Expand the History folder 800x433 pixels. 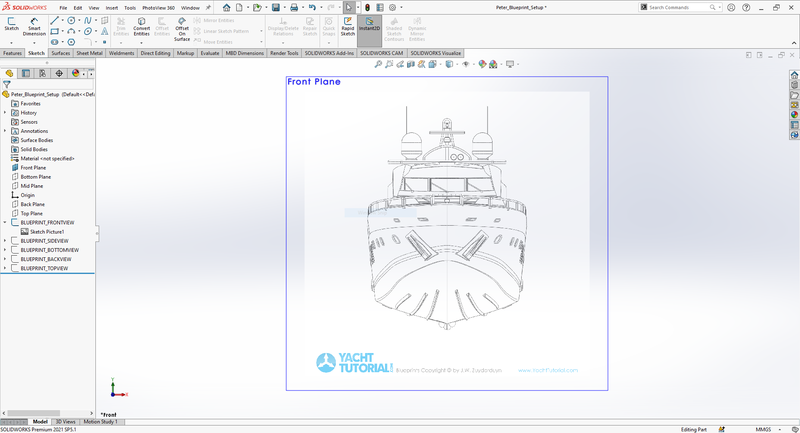(5, 113)
